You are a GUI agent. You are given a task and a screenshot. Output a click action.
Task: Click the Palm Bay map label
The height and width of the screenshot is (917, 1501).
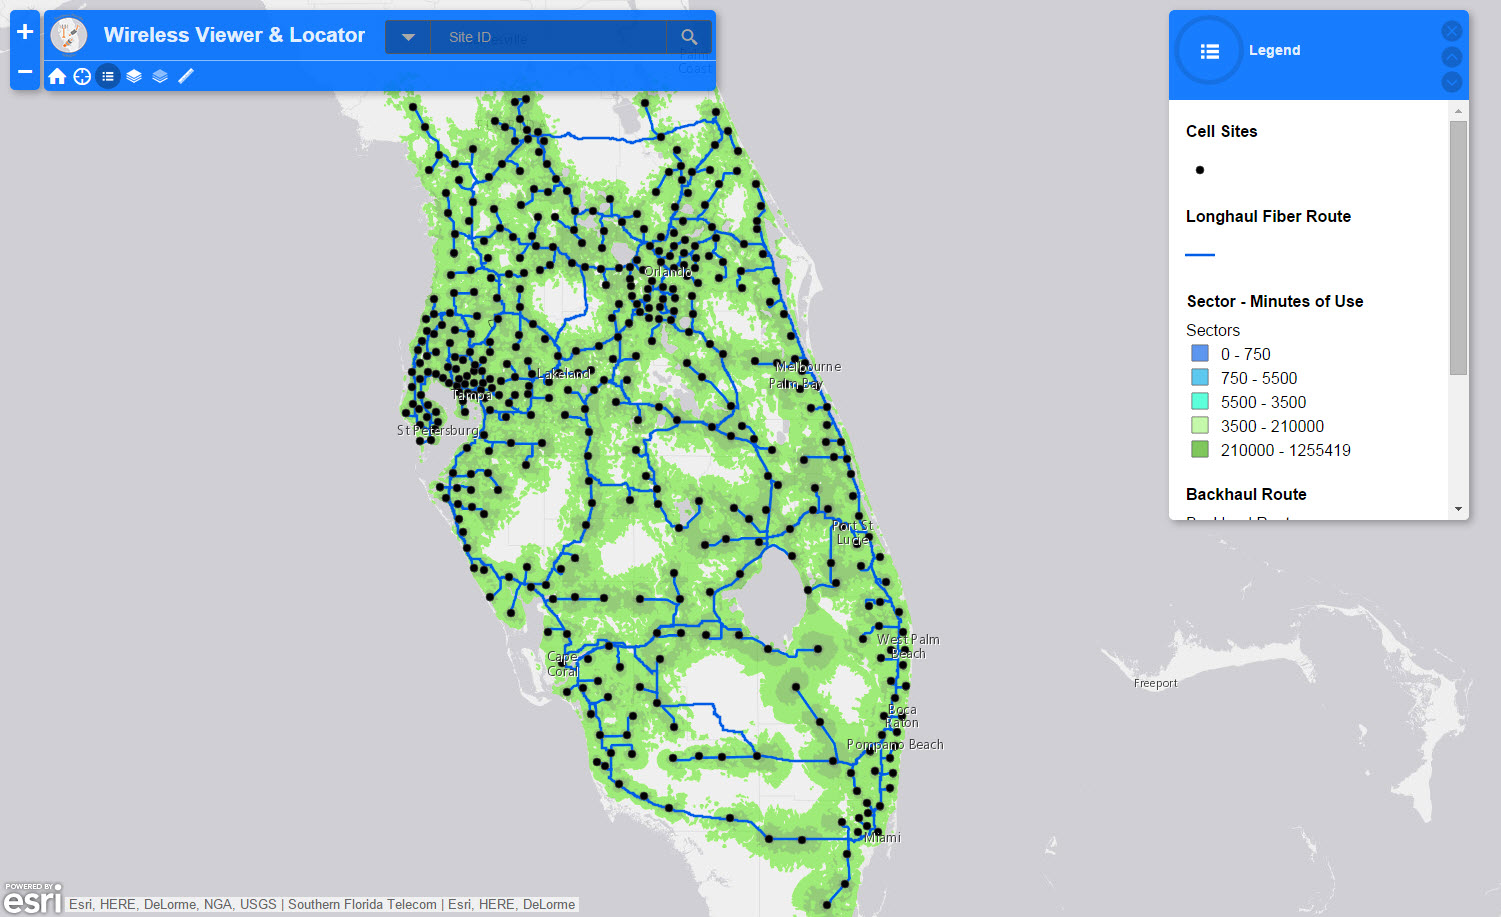point(796,383)
